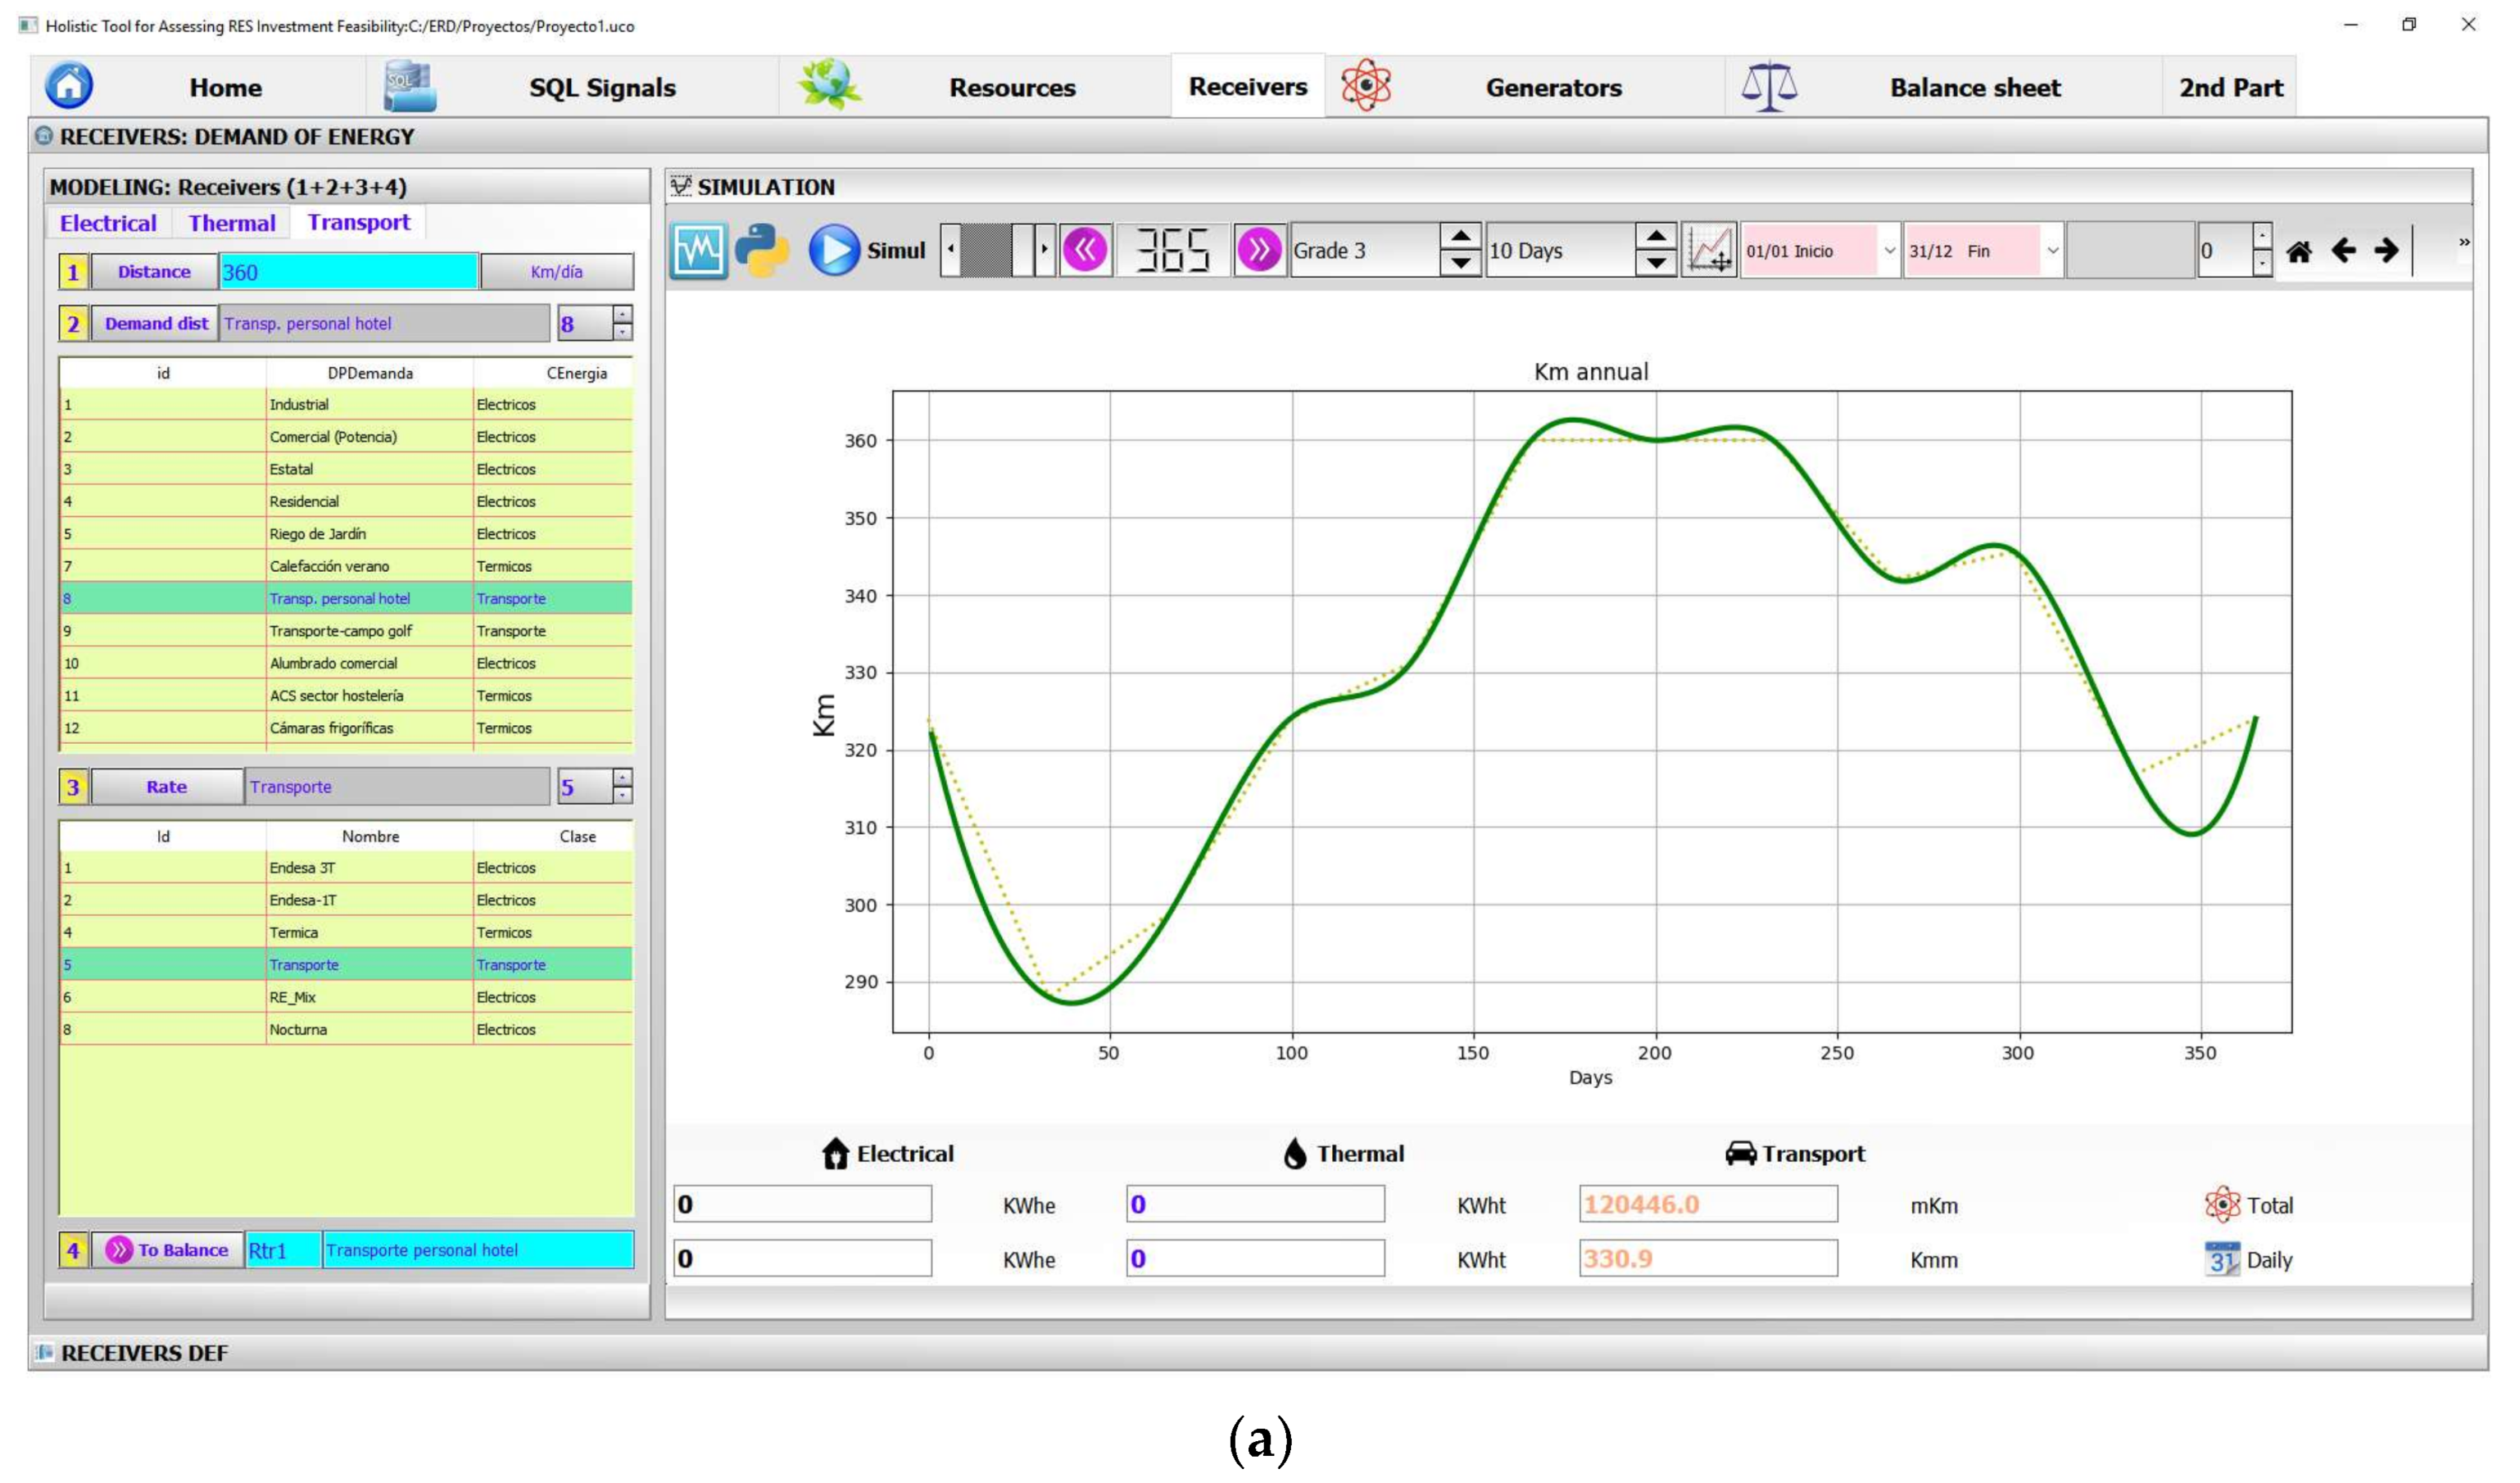Click the magenta forward double-arrow button
The width and height of the screenshot is (2520, 1483).
(x=1259, y=250)
